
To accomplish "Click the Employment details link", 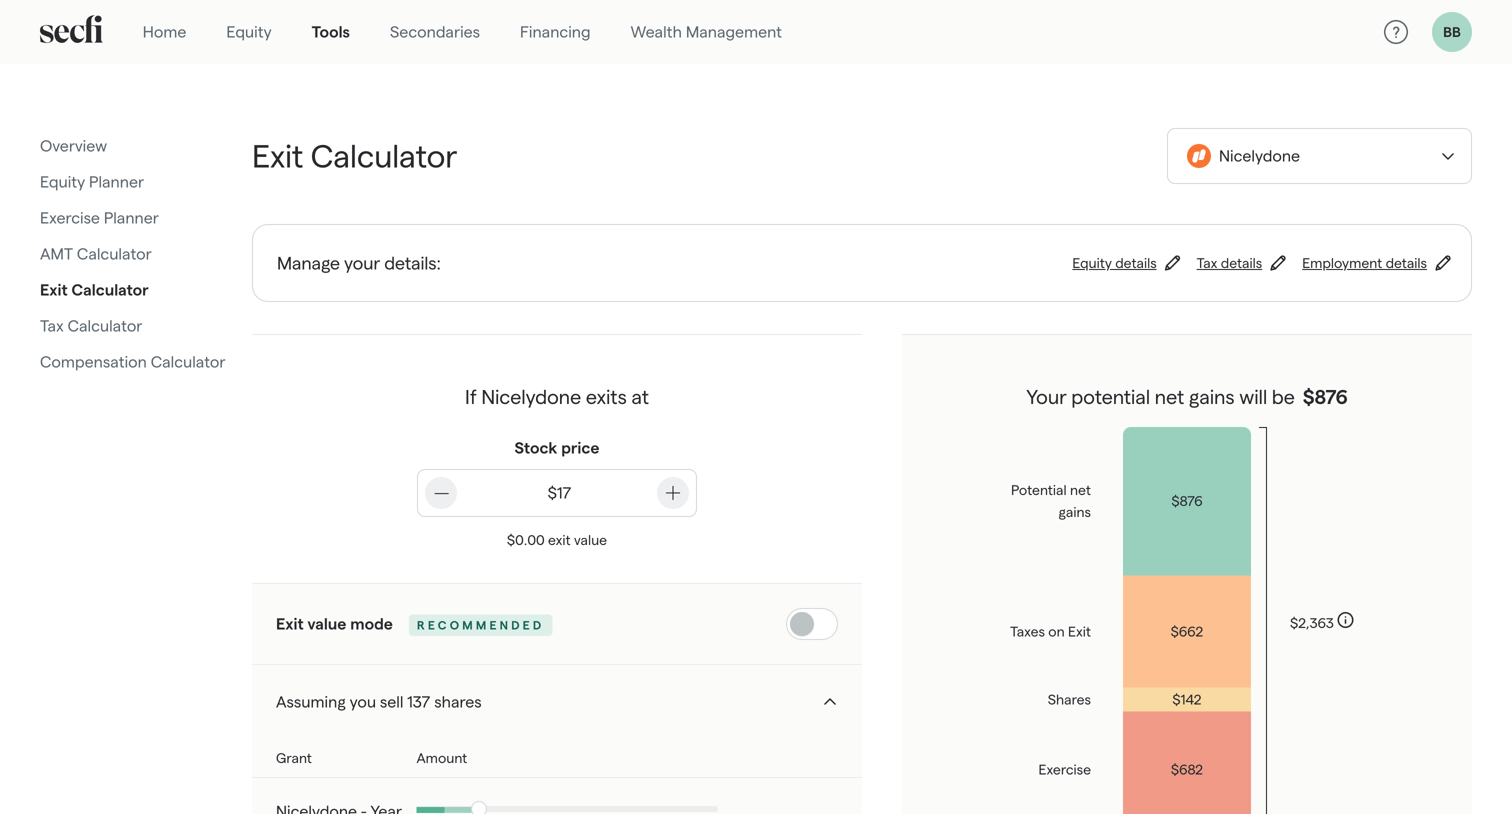I will (1364, 263).
